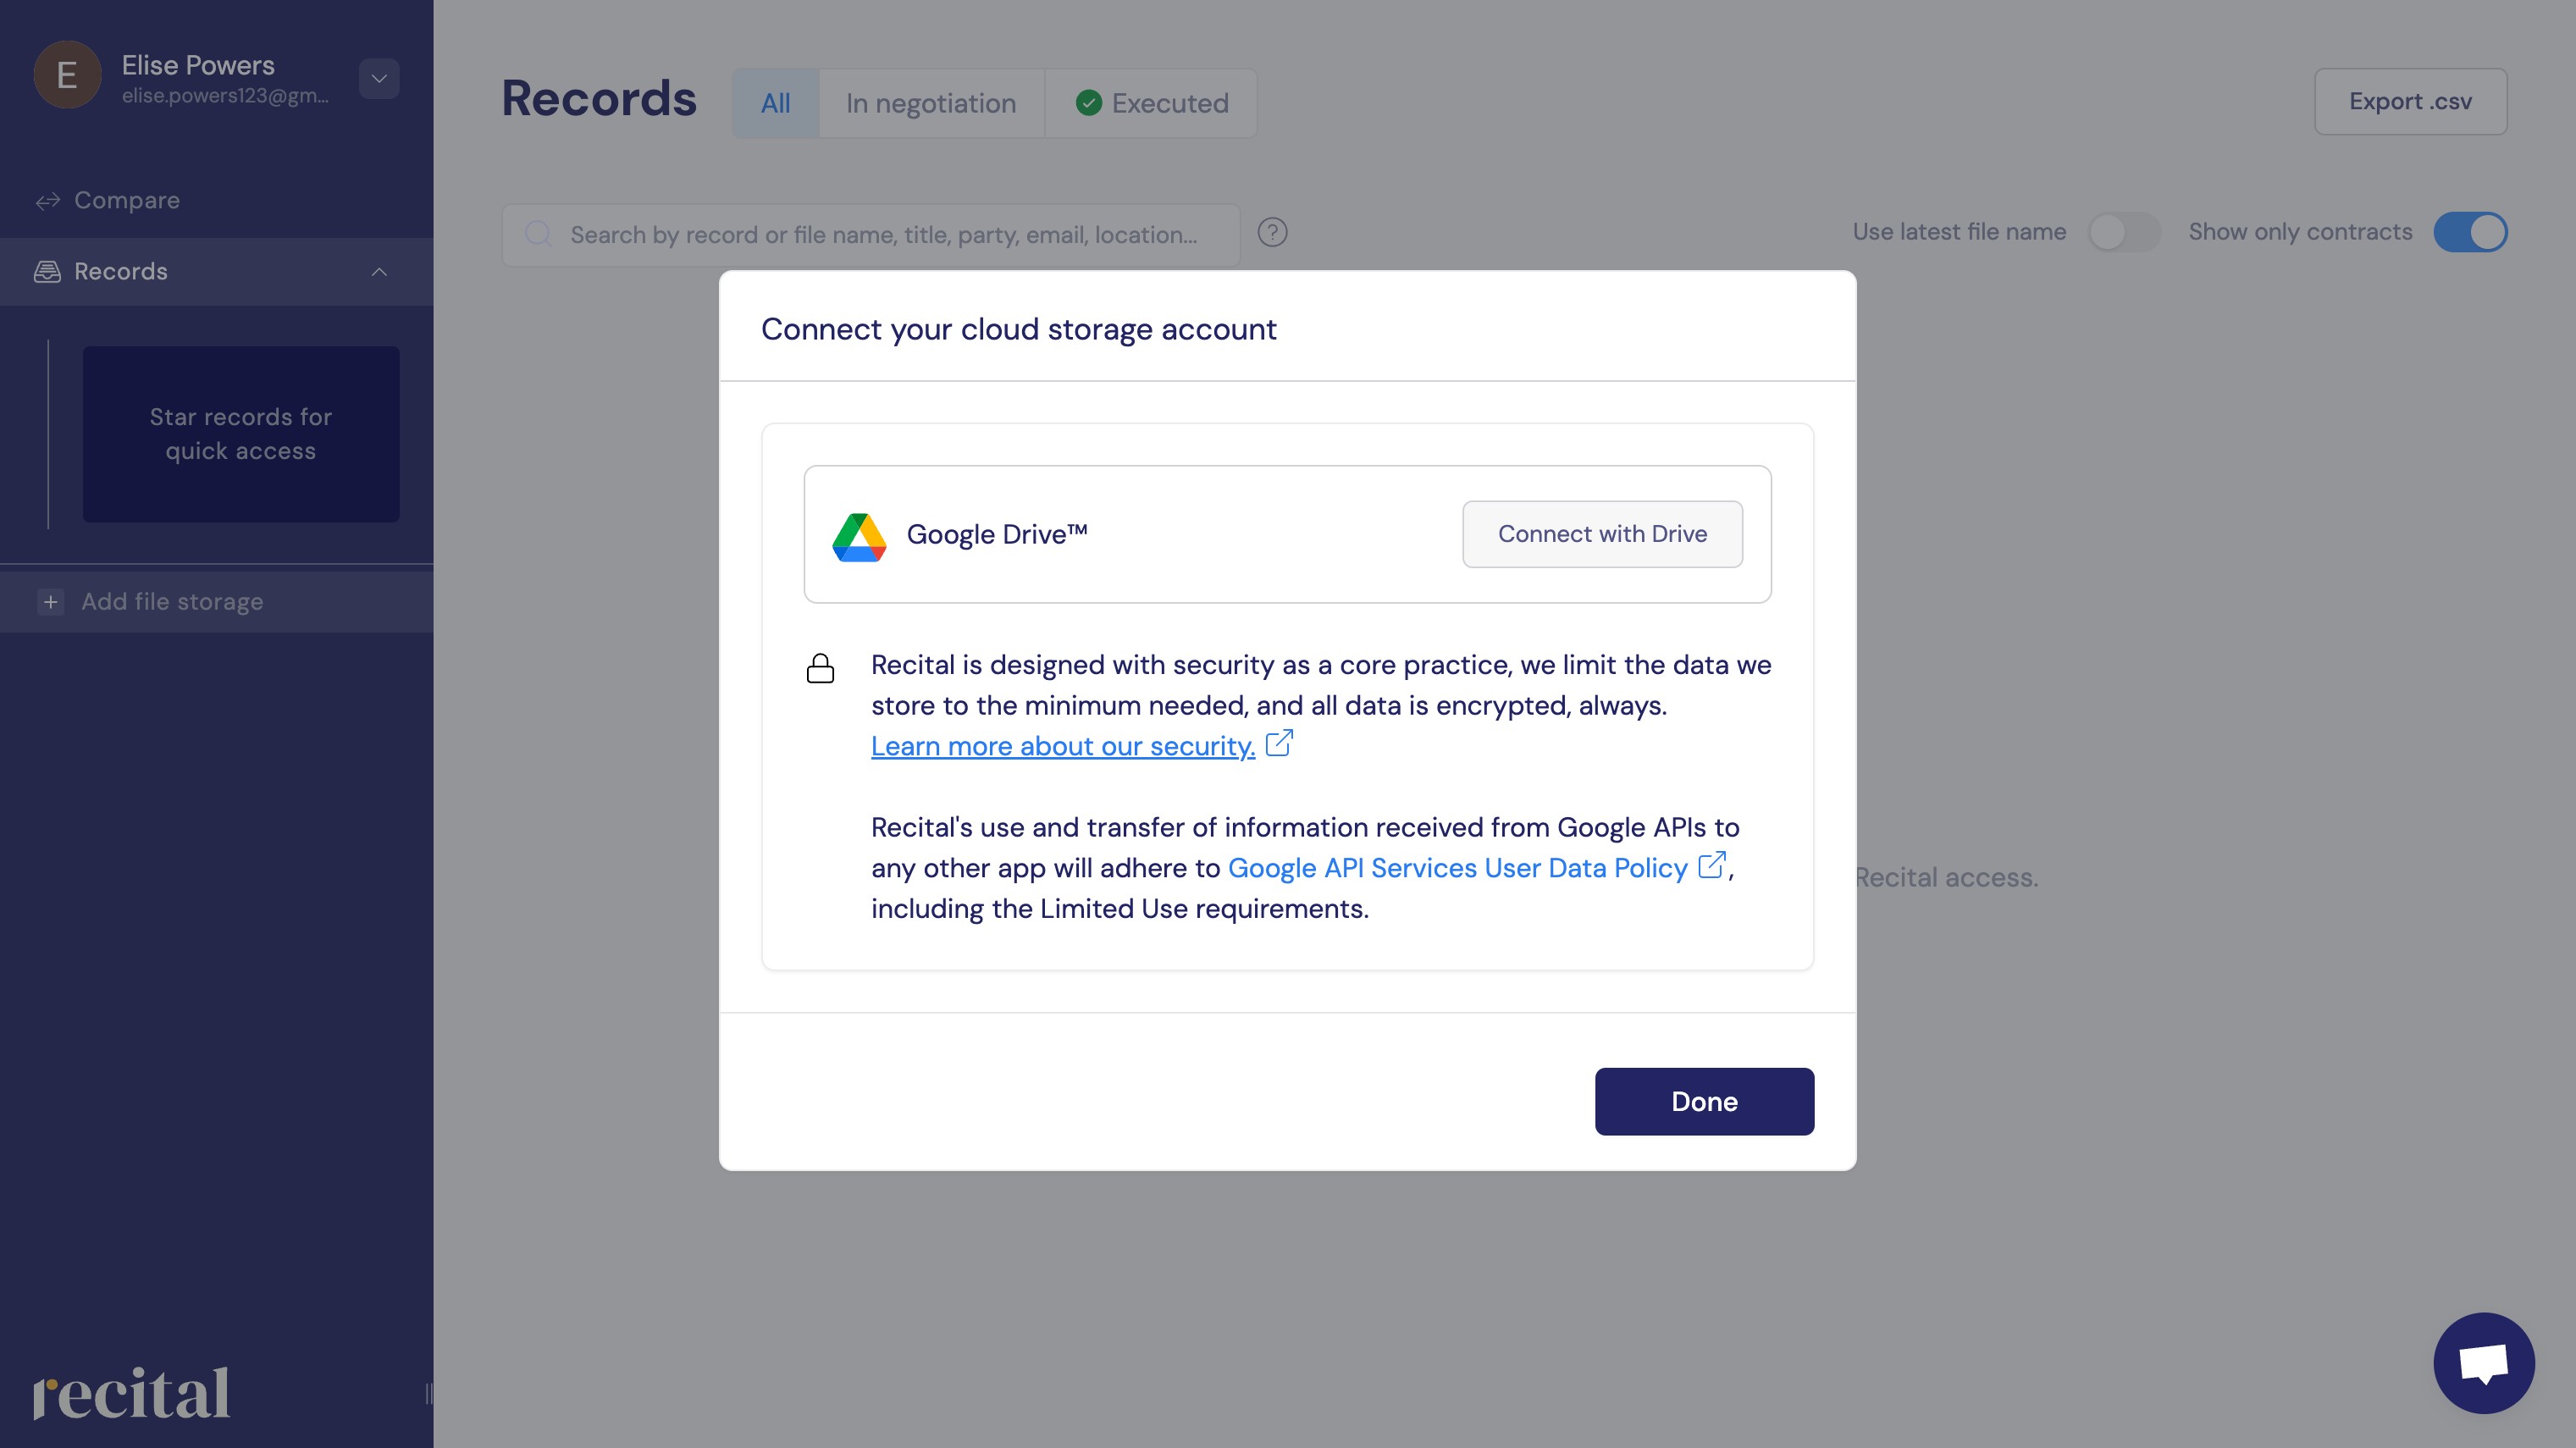Open Learn more about our security link
The height and width of the screenshot is (1448, 2576).
pos(1062,746)
